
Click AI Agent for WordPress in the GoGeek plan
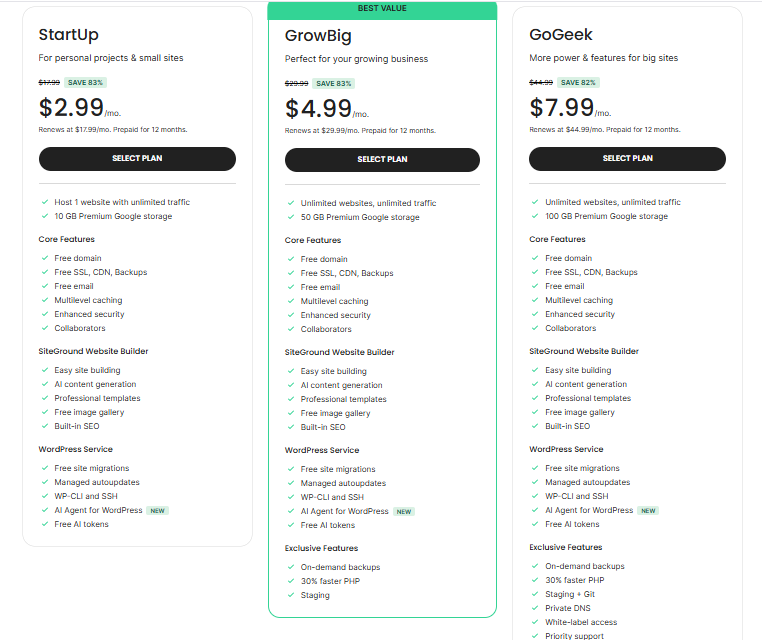point(589,510)
